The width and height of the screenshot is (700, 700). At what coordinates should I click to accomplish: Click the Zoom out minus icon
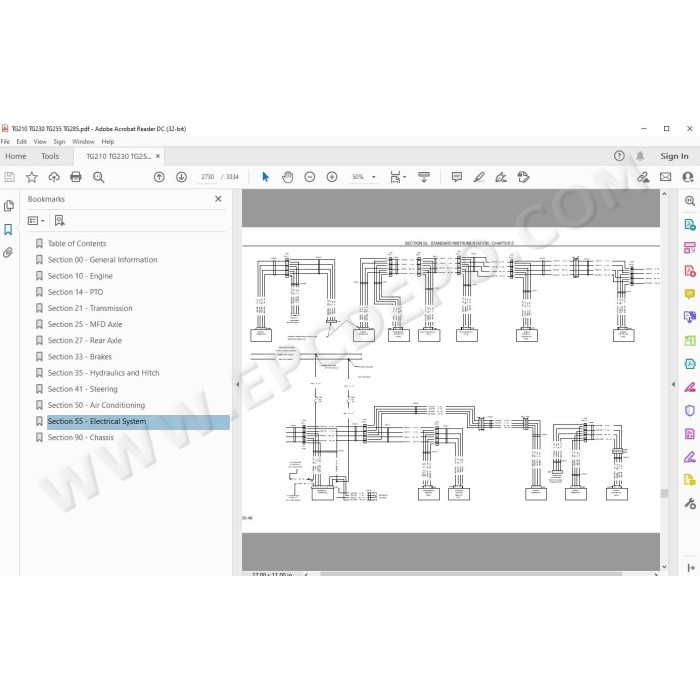click(309, 177)
